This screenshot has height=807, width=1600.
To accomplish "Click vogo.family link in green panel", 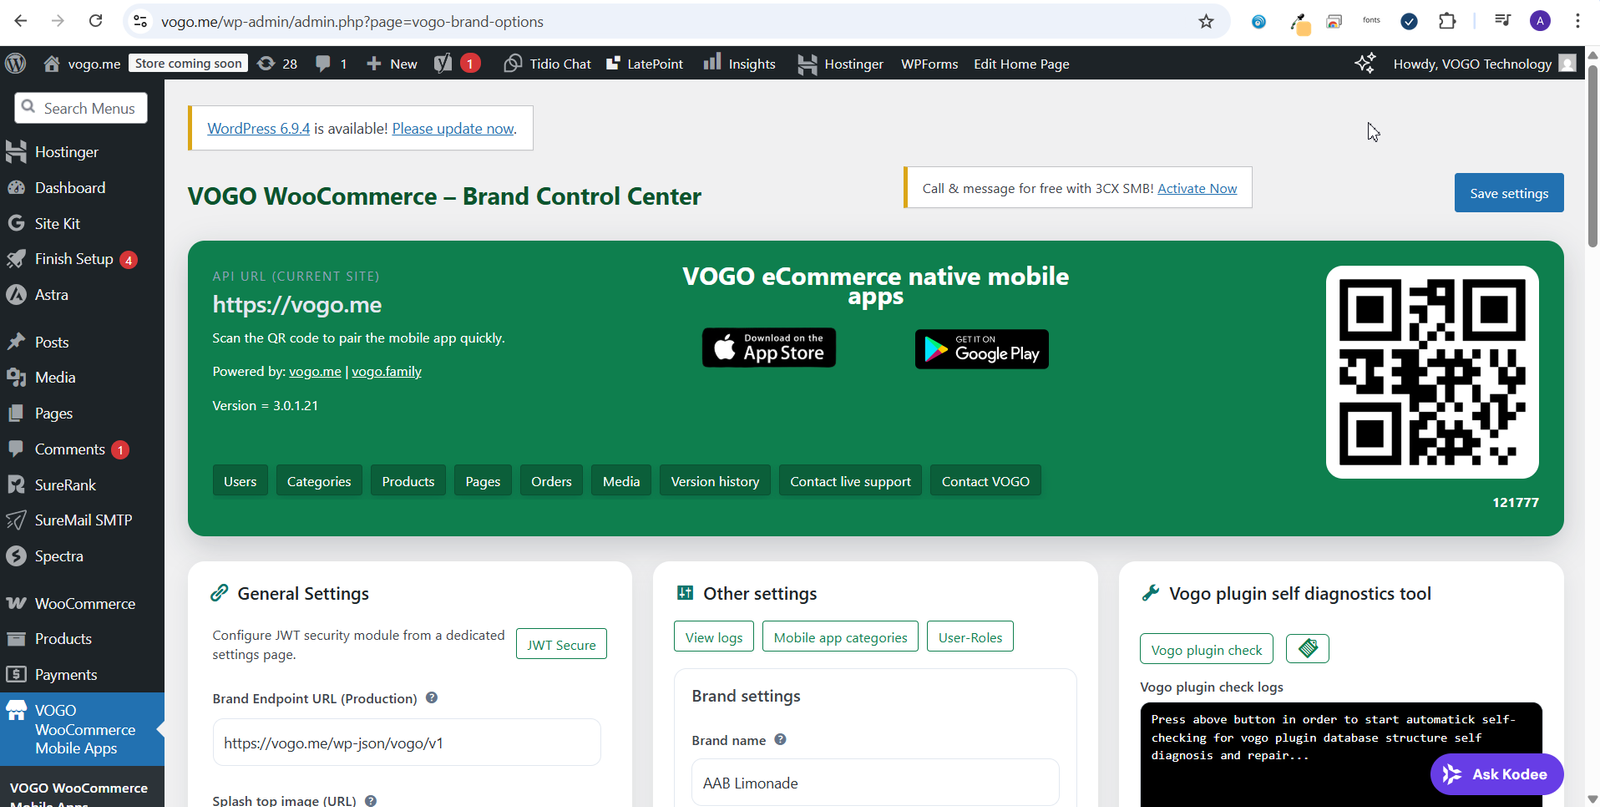I will [x=386, y=371].
